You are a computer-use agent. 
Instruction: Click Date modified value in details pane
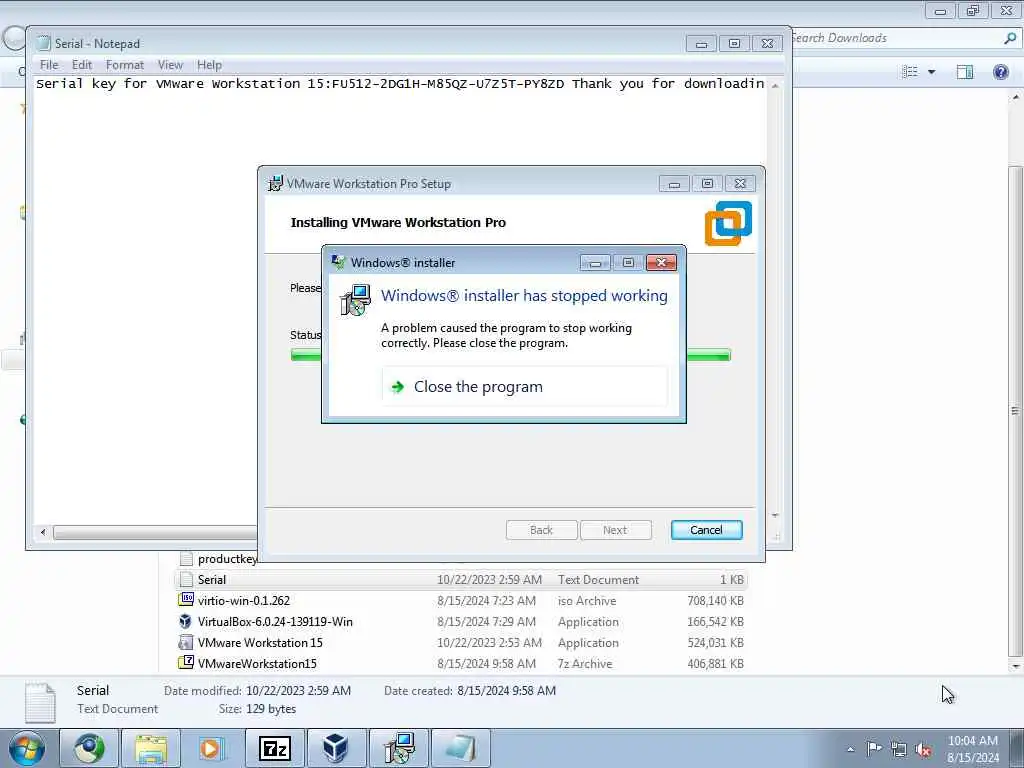[x=298, y=690]
